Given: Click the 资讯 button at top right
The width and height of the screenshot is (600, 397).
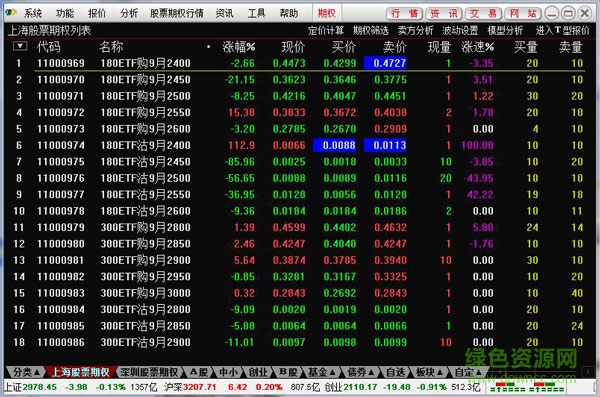Looking at the screenshot, I should point(444,14).
